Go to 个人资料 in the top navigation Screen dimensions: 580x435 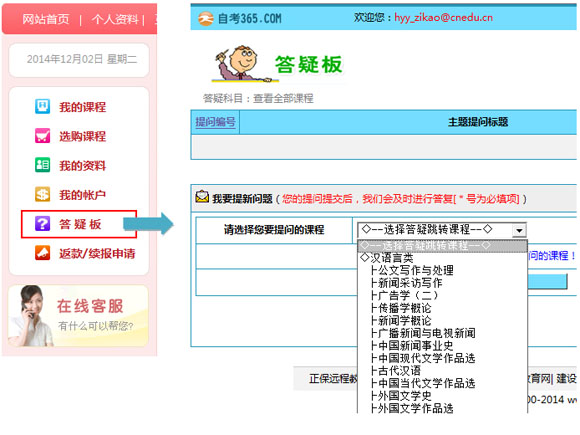point(115,19)
